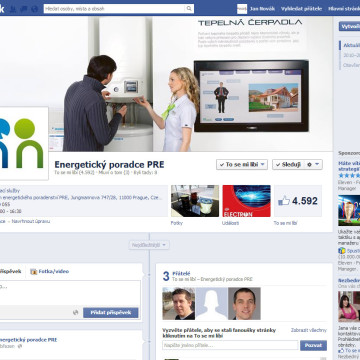This screenshot has width=360, height=360.
Task: Click the 'Přidat příspěvek' button
Action: 111,313
